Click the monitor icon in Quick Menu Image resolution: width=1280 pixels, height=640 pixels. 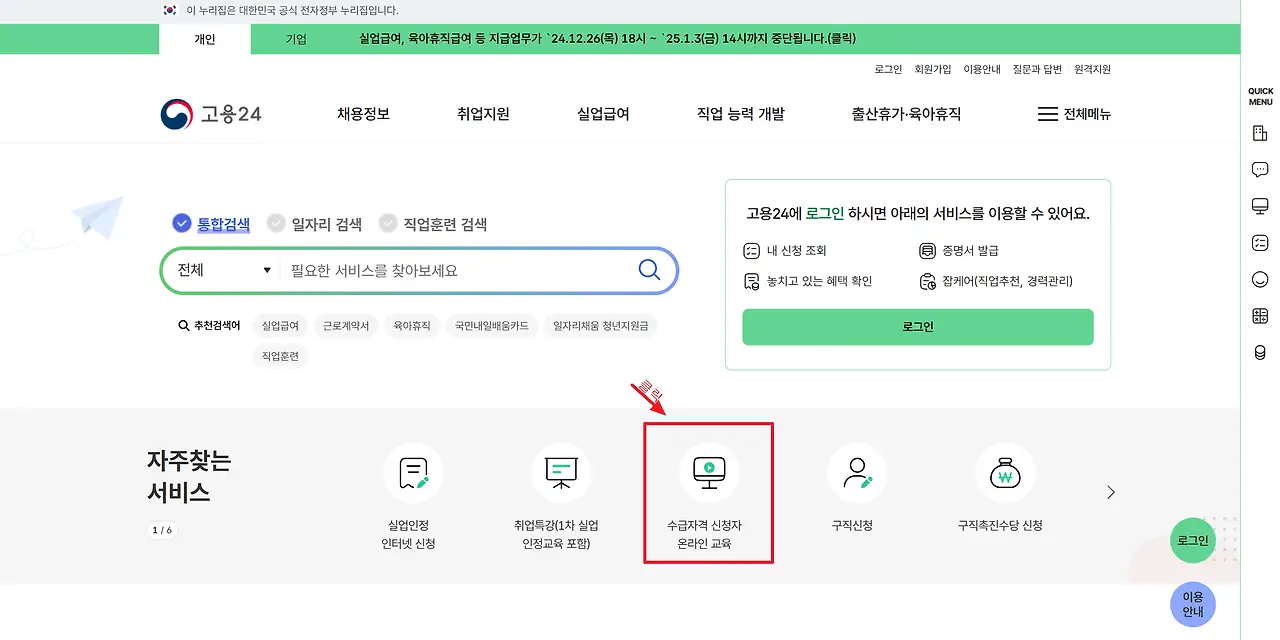(1260, 206)
